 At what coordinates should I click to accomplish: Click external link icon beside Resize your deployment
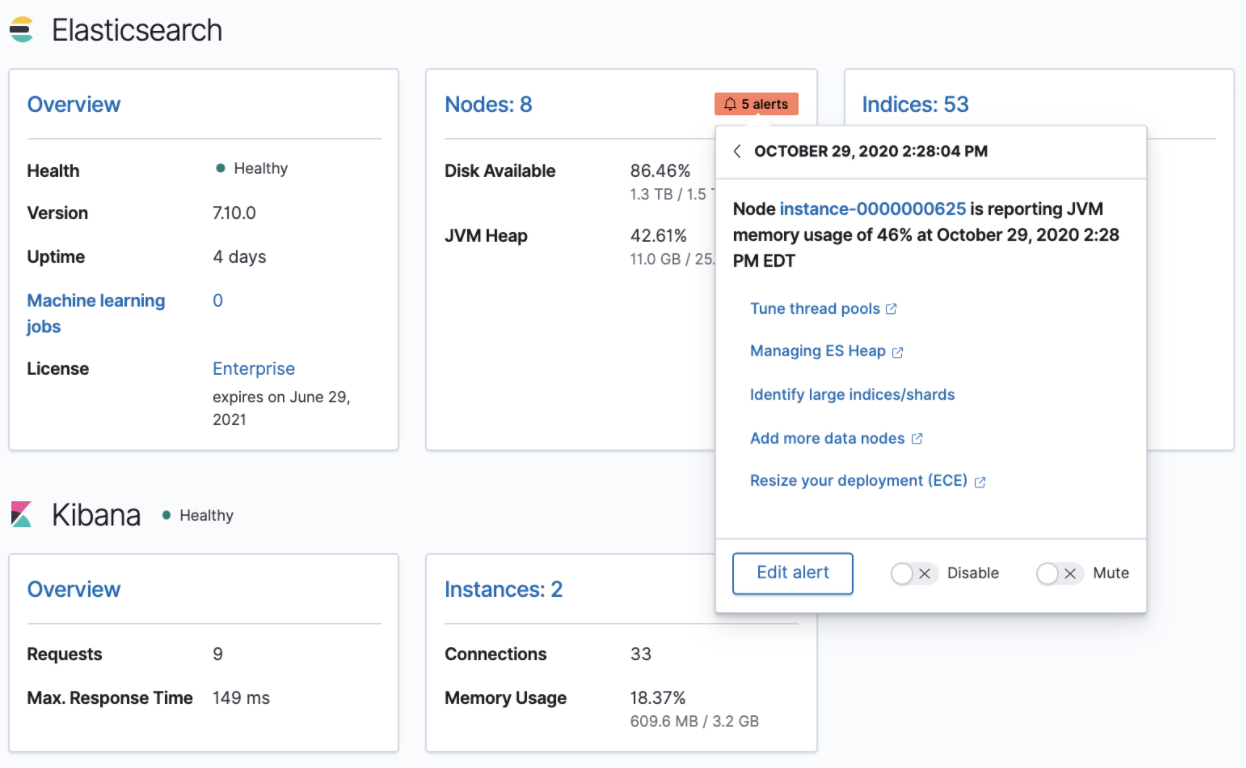[980, 482]
